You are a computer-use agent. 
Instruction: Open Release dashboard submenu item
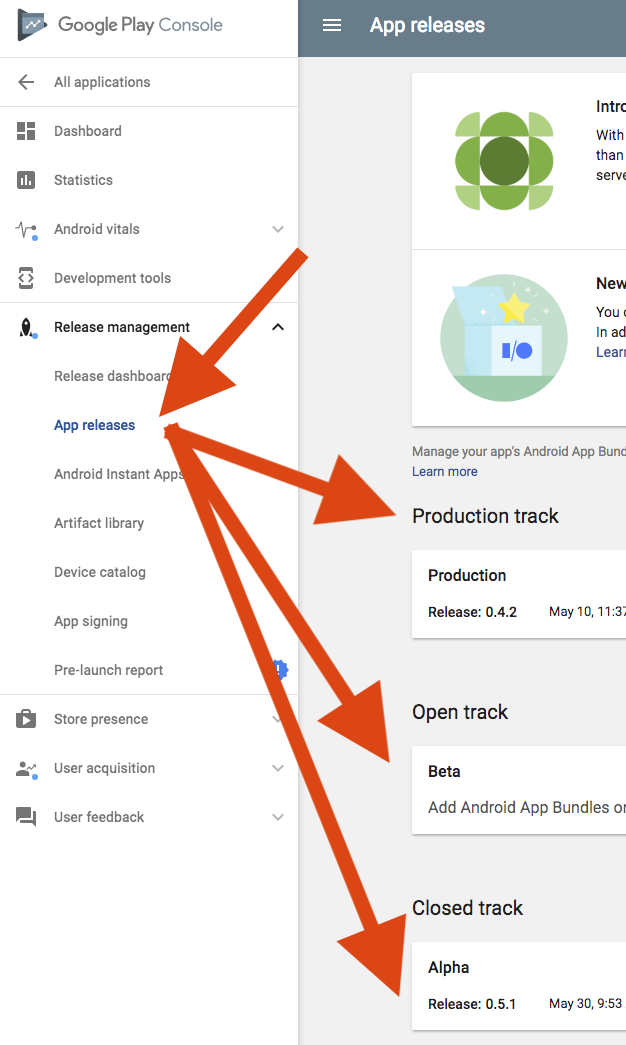pyautogui.click(x=112, y=376)
